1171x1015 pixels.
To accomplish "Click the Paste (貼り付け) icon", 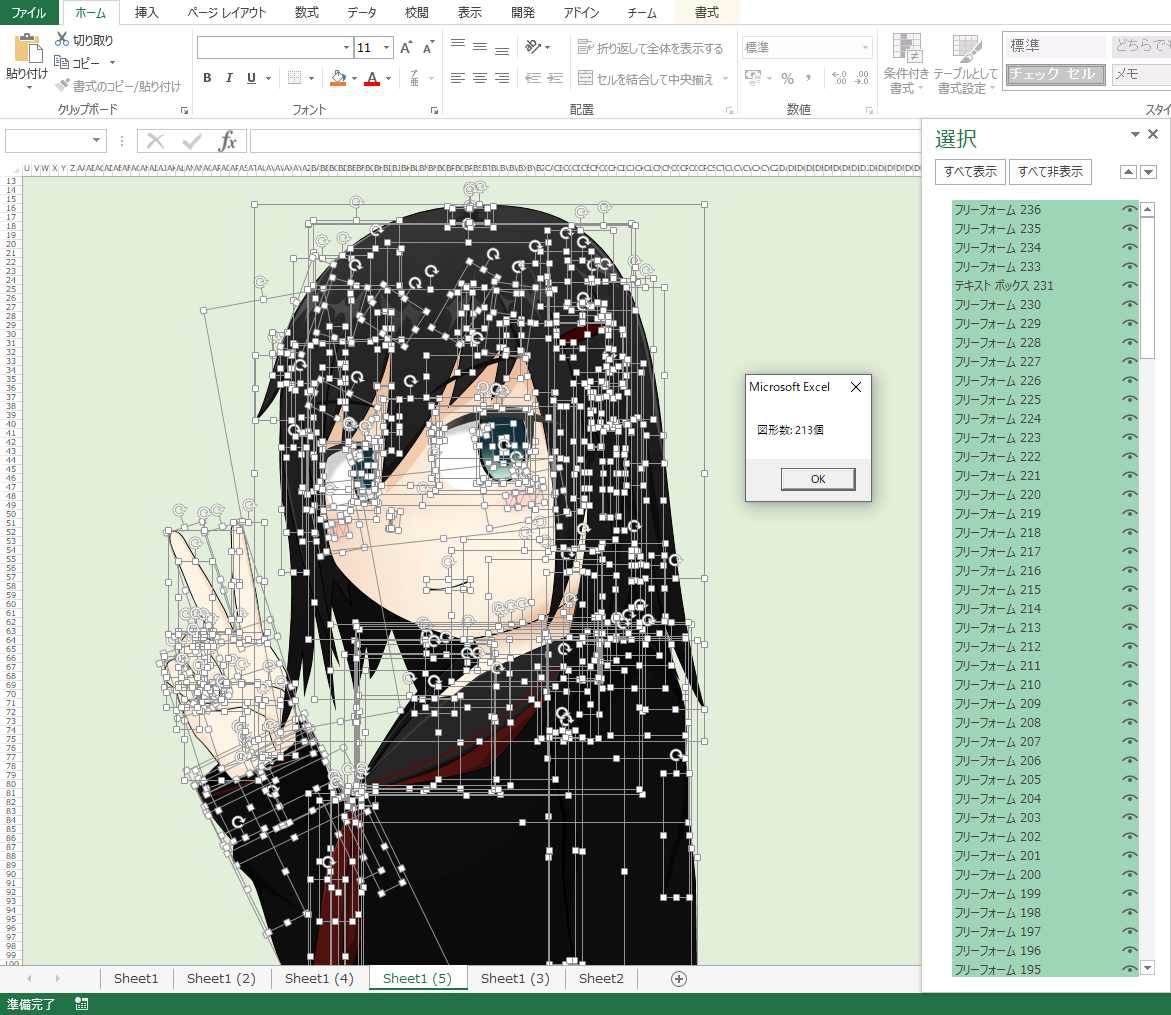I will 28,50.
